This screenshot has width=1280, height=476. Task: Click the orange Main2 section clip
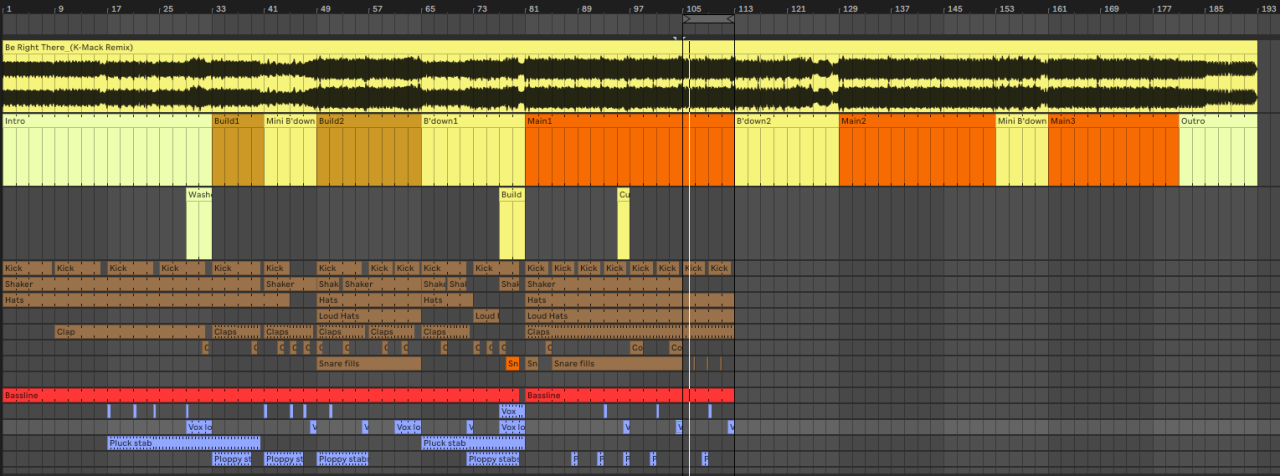(916, 150)
